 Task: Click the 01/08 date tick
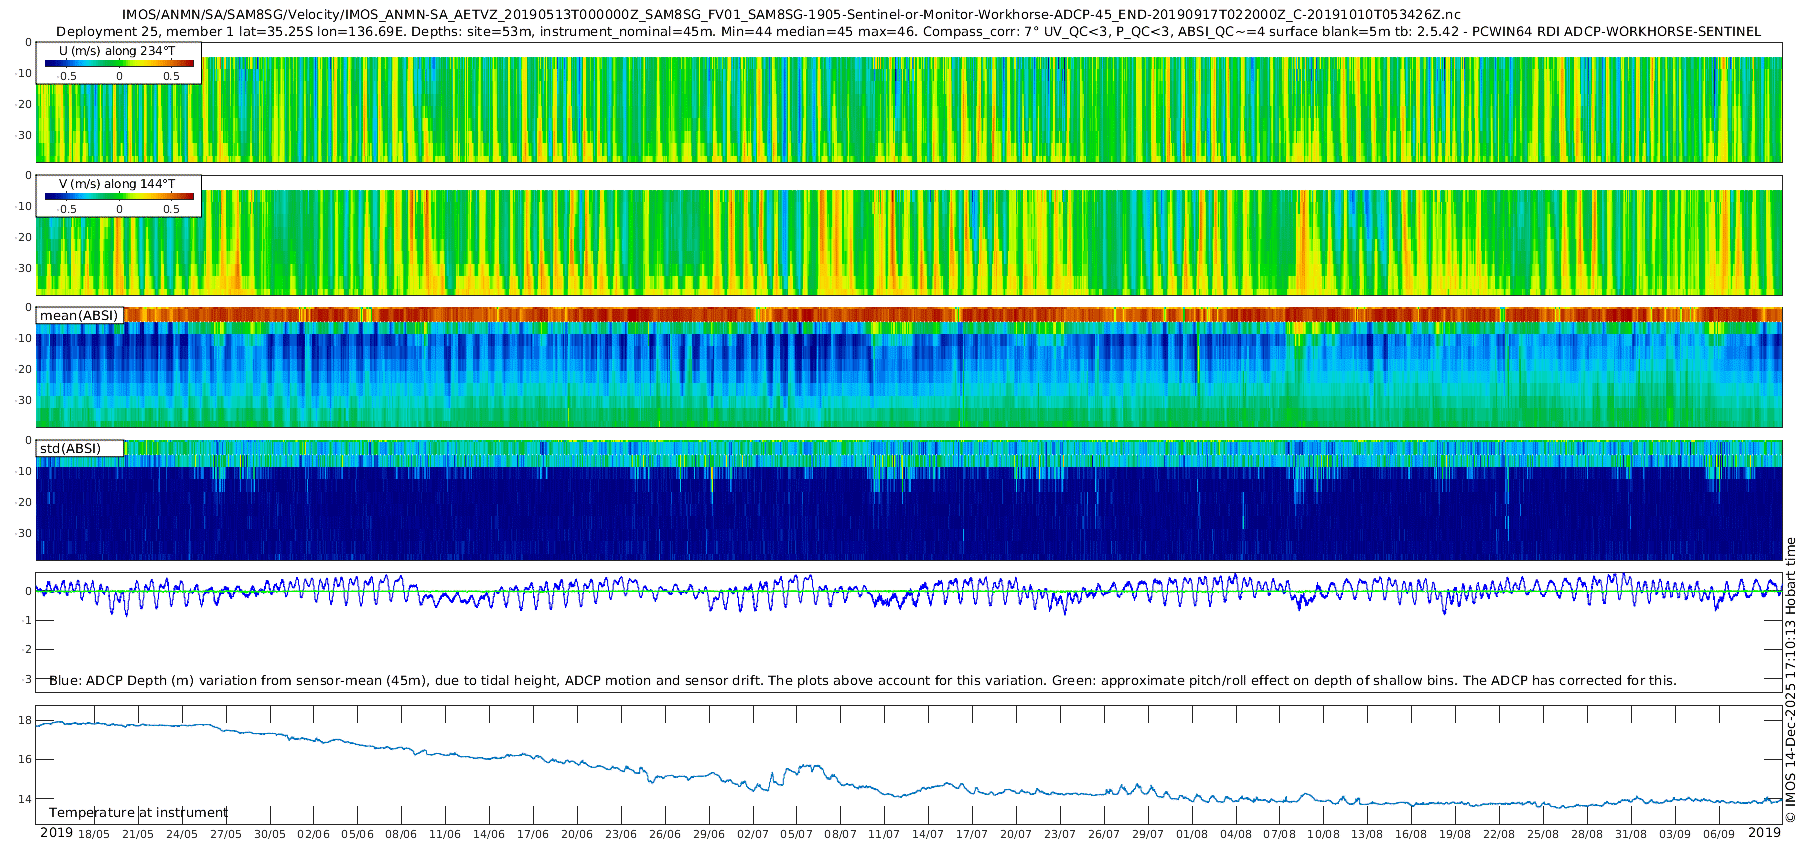tap(1191, 834)
